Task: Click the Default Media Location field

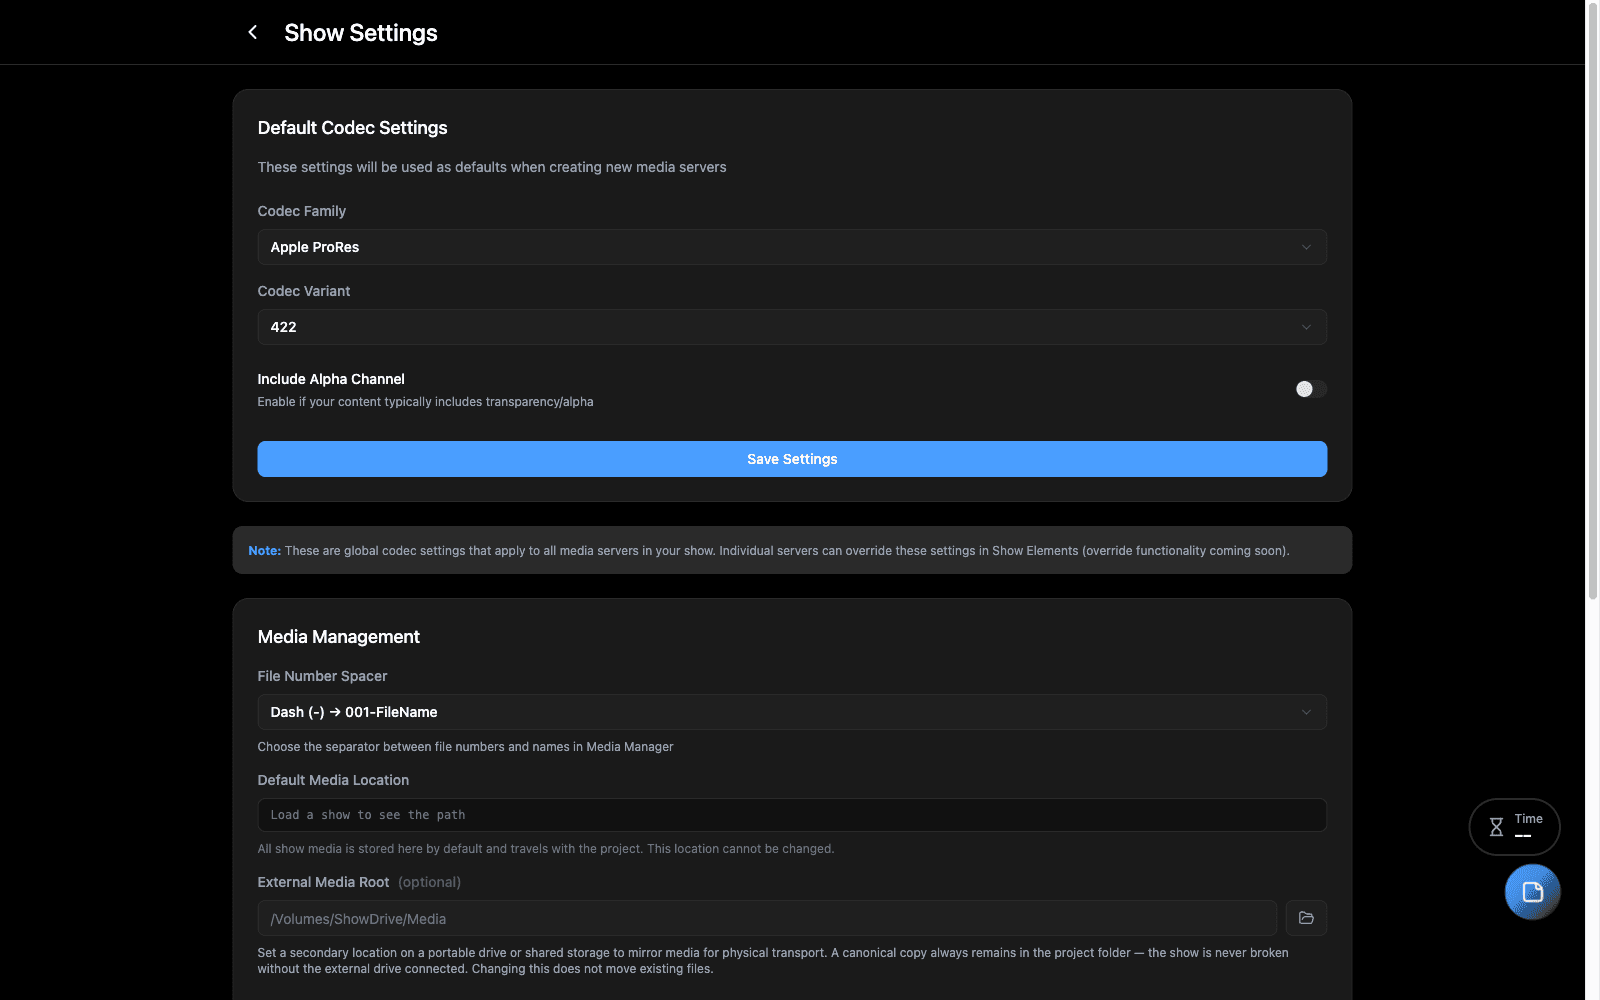Action: coord(792,815)
